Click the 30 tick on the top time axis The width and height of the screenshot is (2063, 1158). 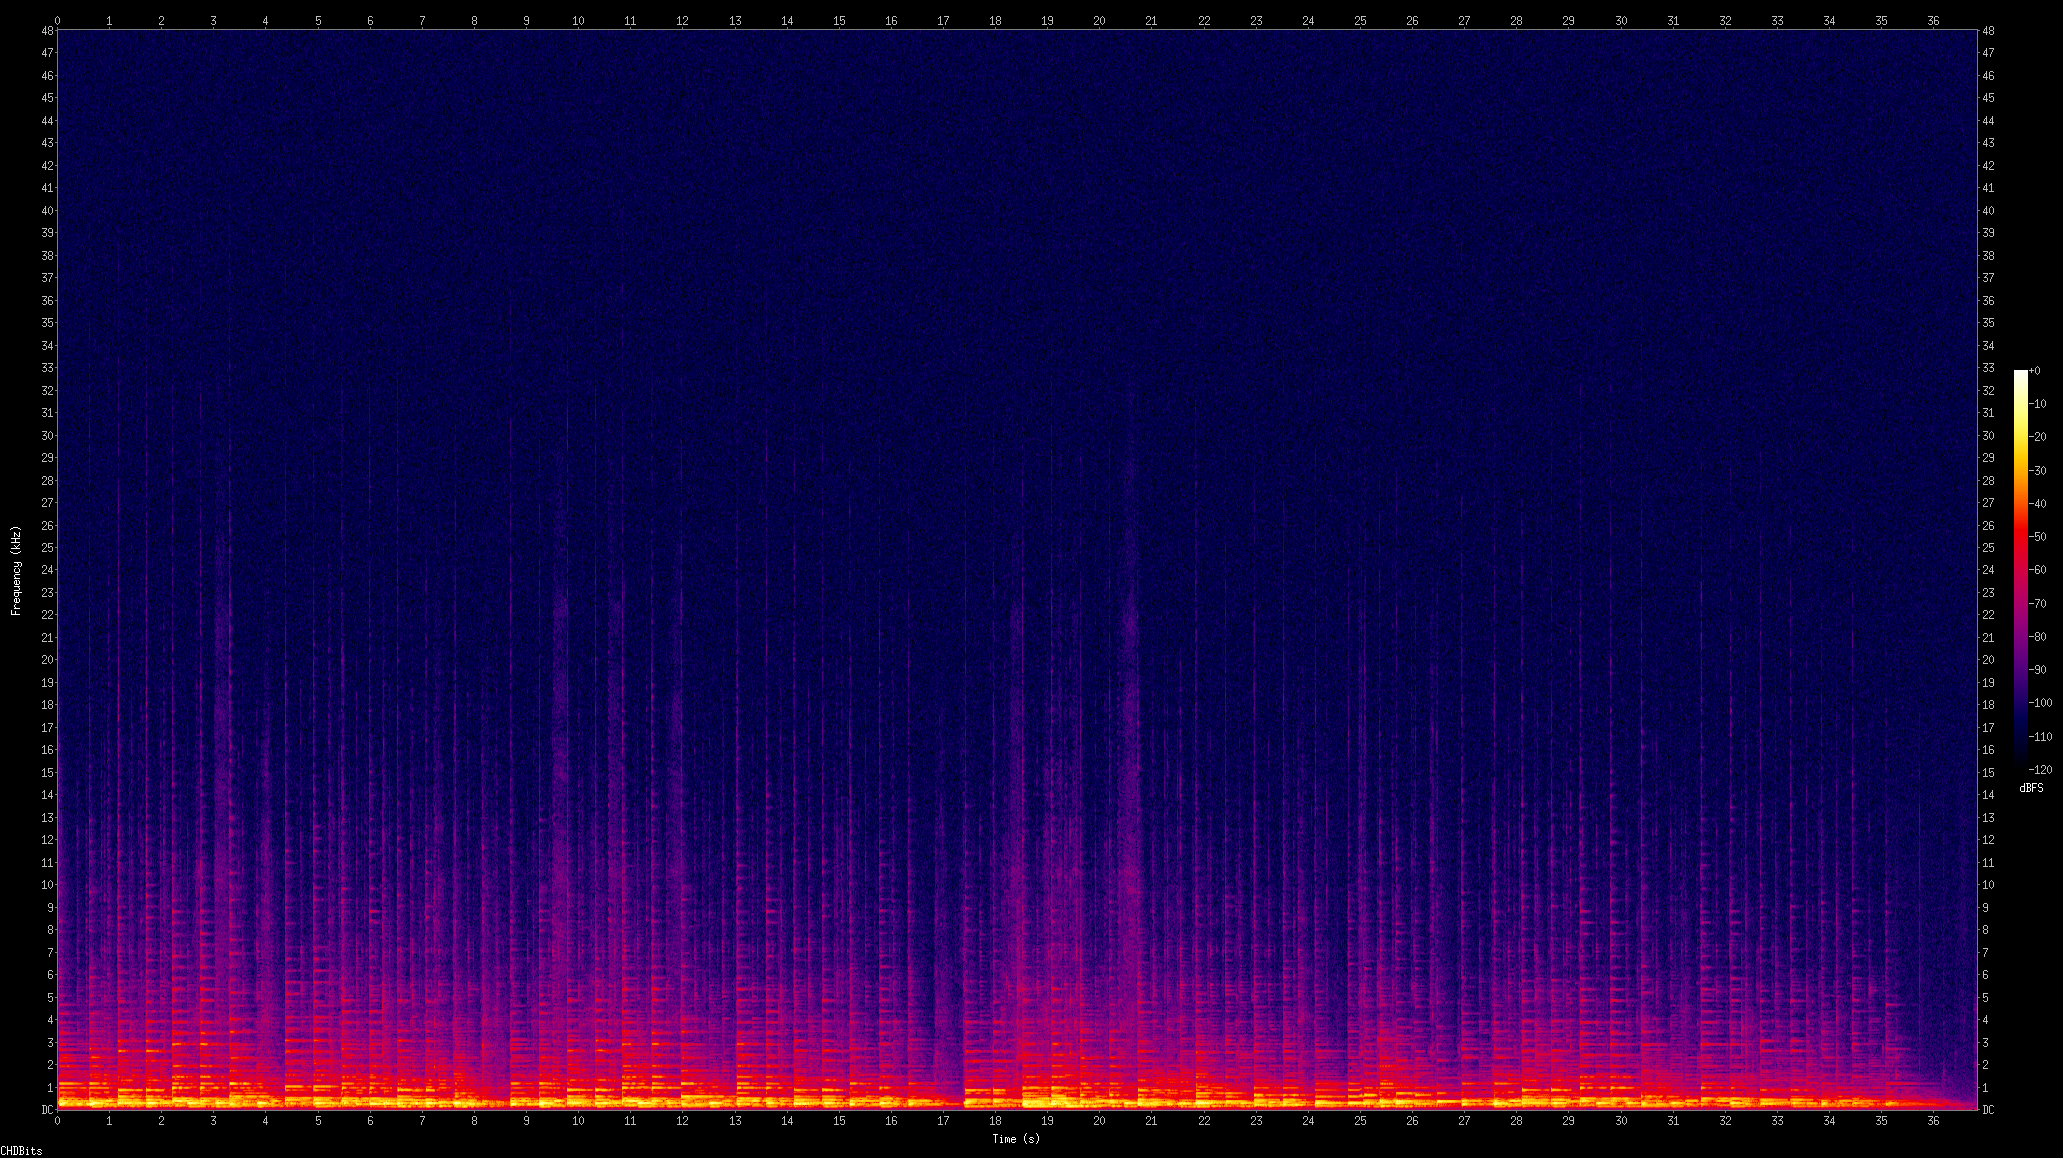click(x=1620, y=20)
